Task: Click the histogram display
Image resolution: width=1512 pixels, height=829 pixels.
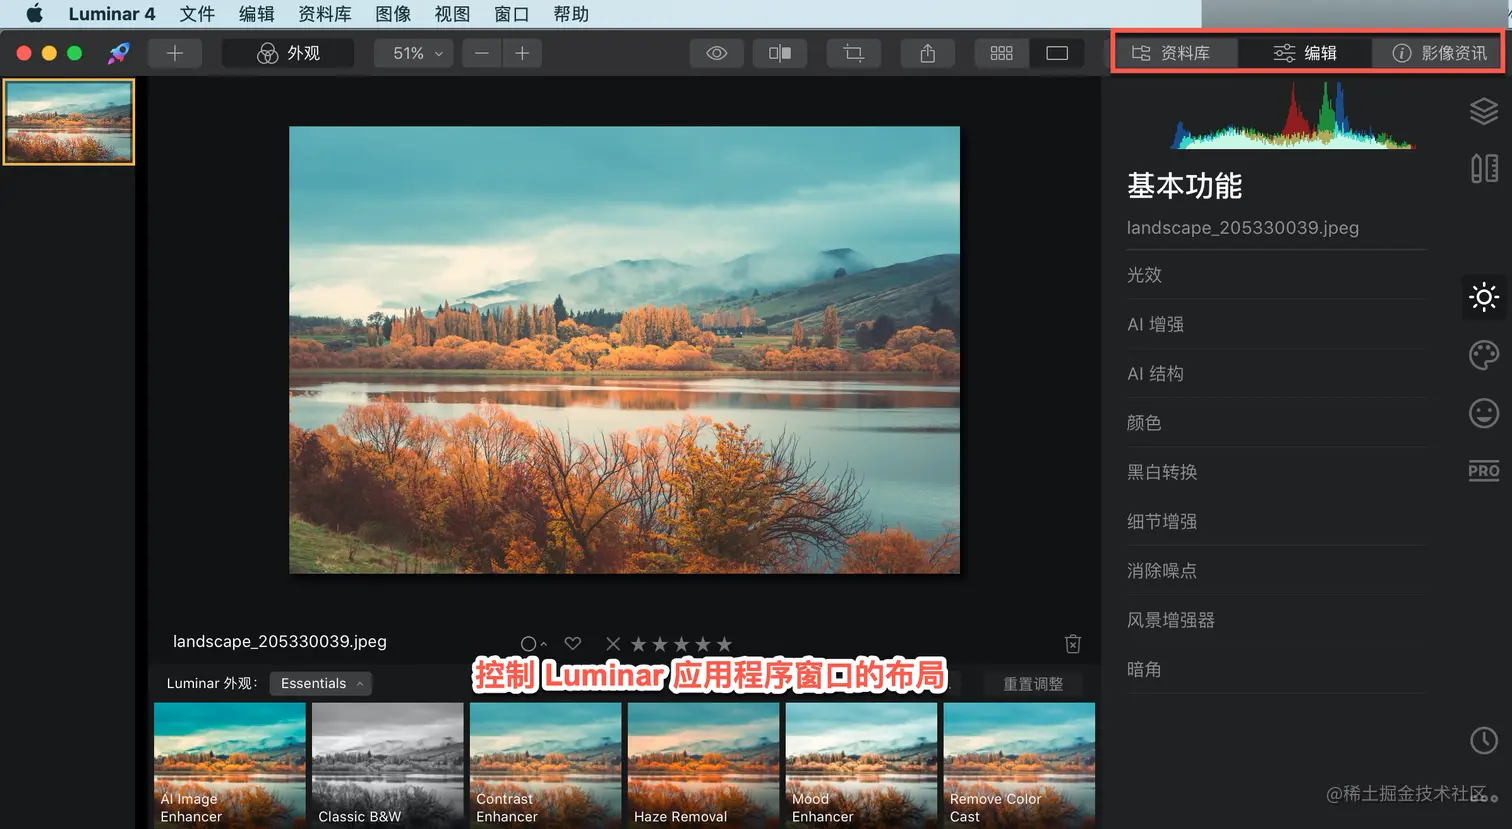Action: [1293, 116]
